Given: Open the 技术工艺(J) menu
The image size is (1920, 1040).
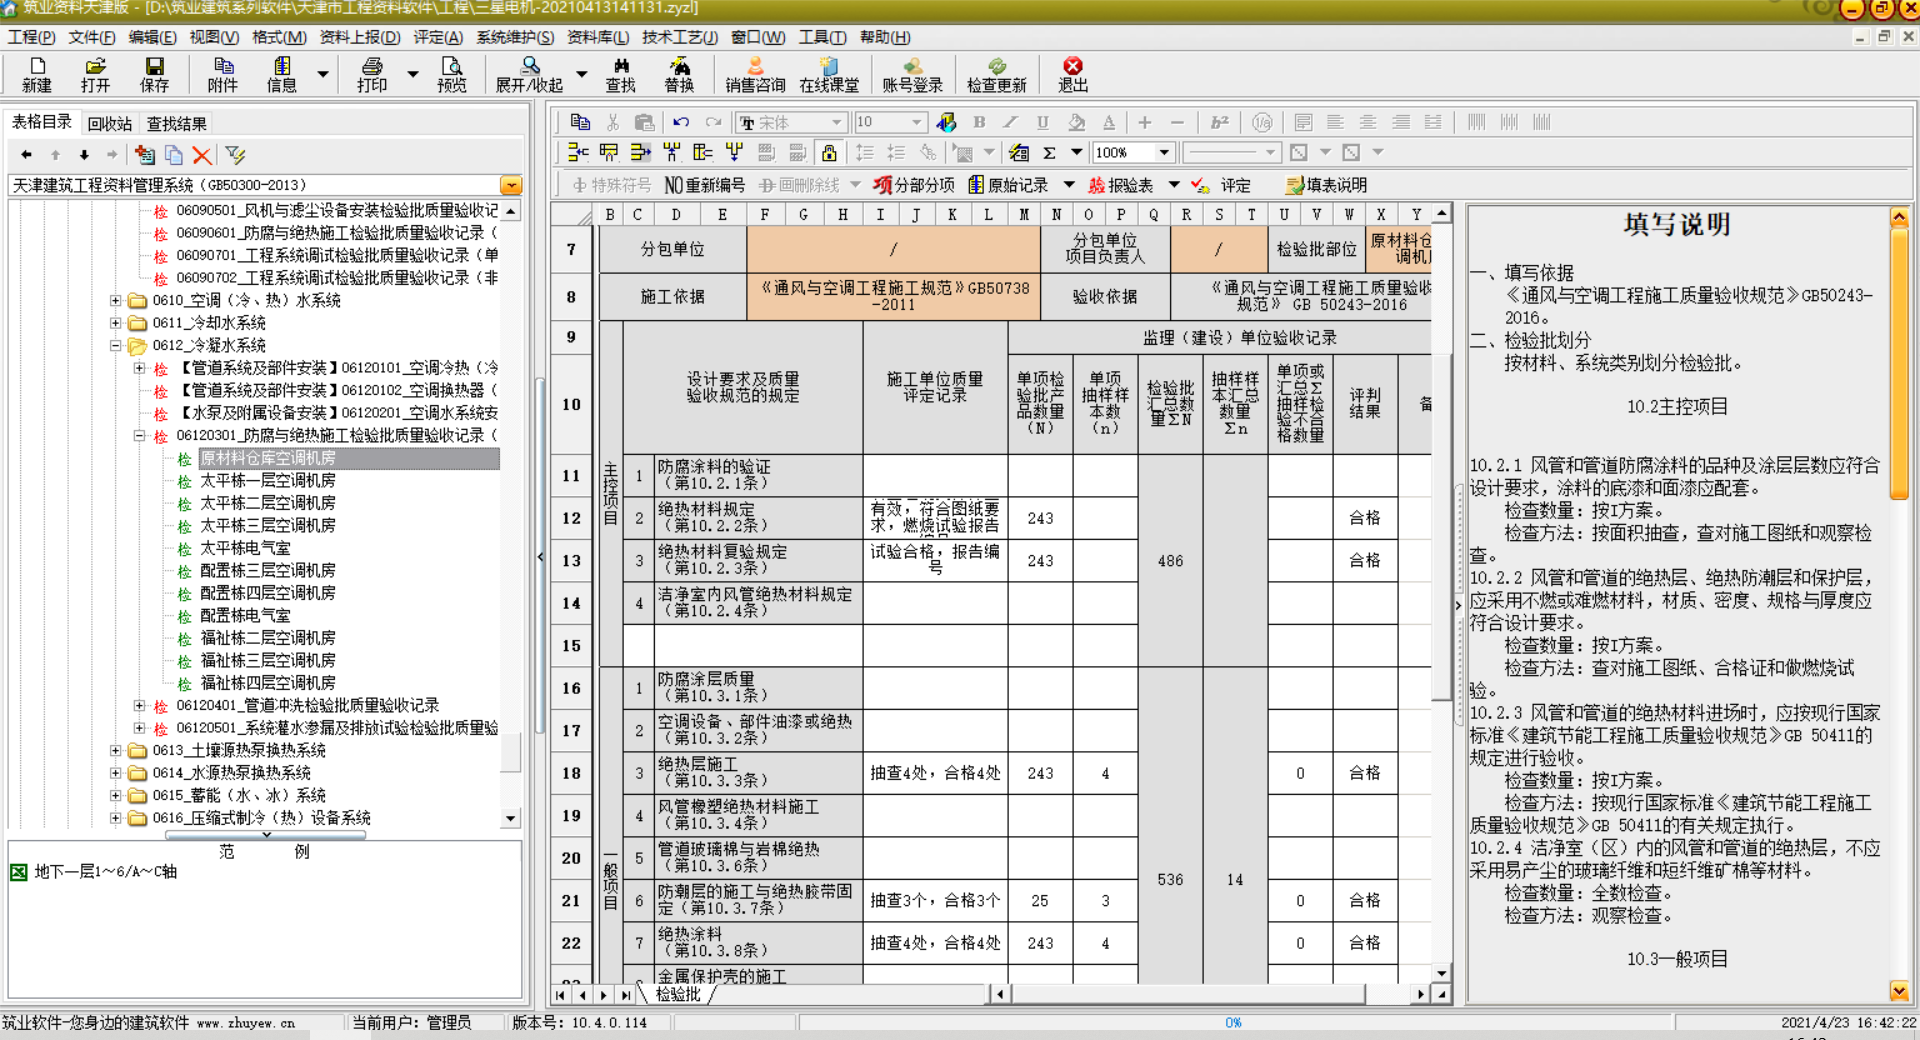Looking at the screenshot, I should pyautogui.click(x=680, y=37).
